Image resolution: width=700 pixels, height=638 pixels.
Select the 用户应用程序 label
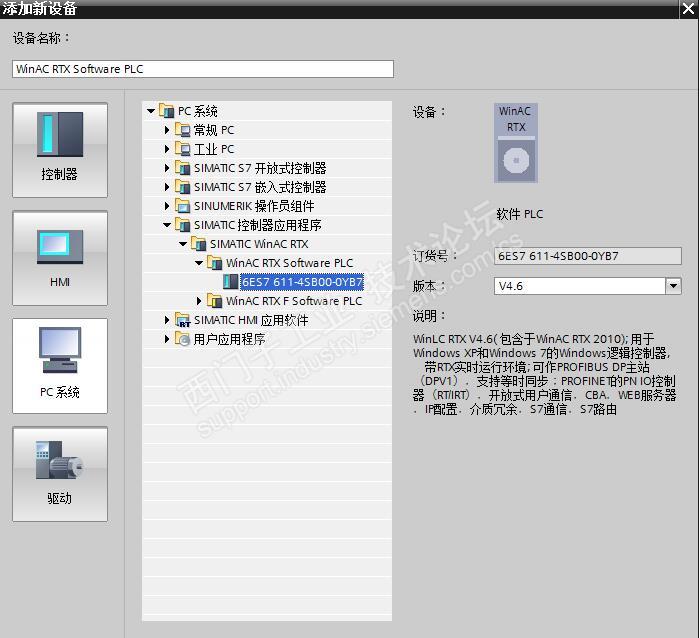(x=229, y=339)
